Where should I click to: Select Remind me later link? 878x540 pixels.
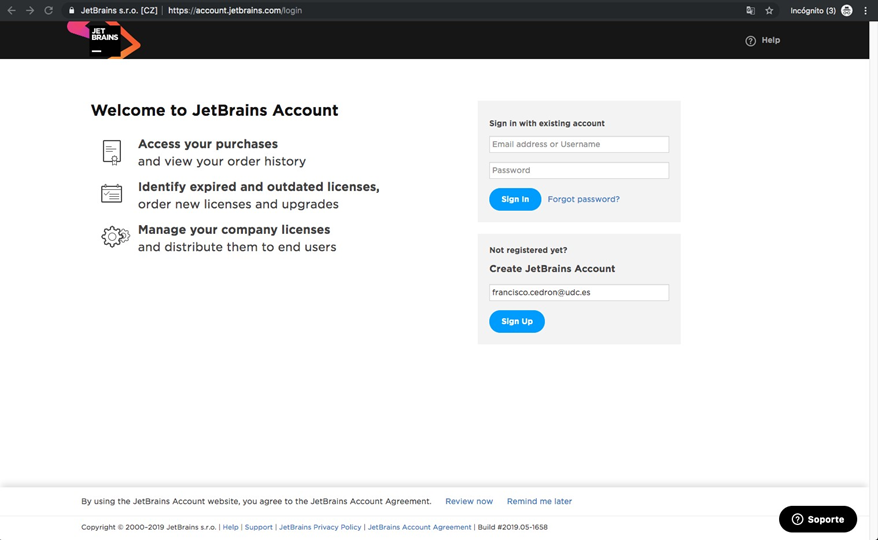tap(539, 501)
